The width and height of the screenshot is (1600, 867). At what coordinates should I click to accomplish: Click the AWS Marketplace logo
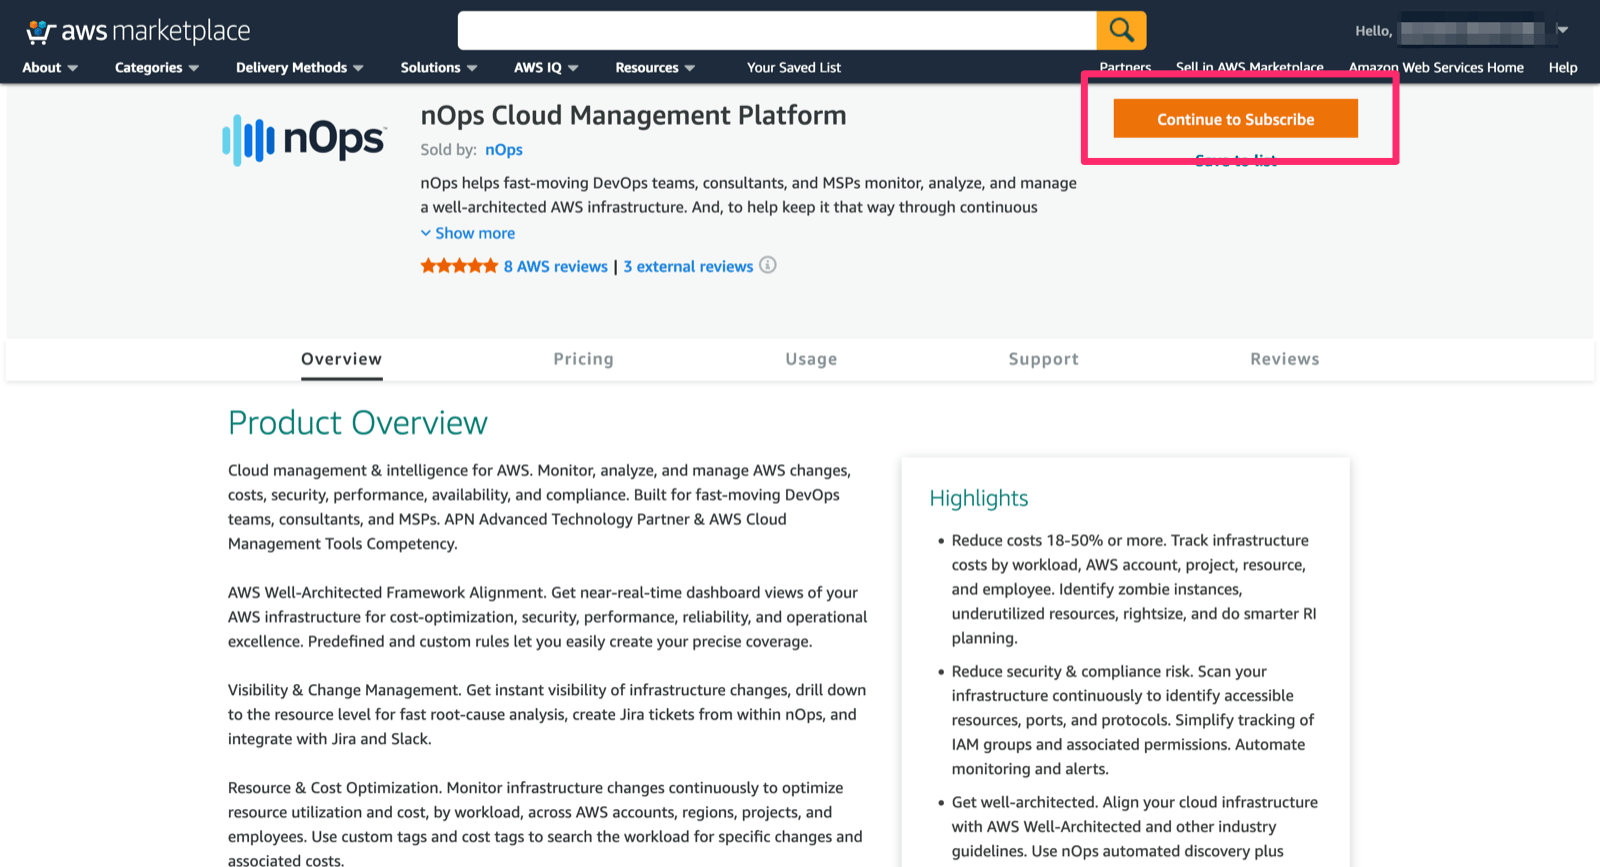(x=138, y=31)
